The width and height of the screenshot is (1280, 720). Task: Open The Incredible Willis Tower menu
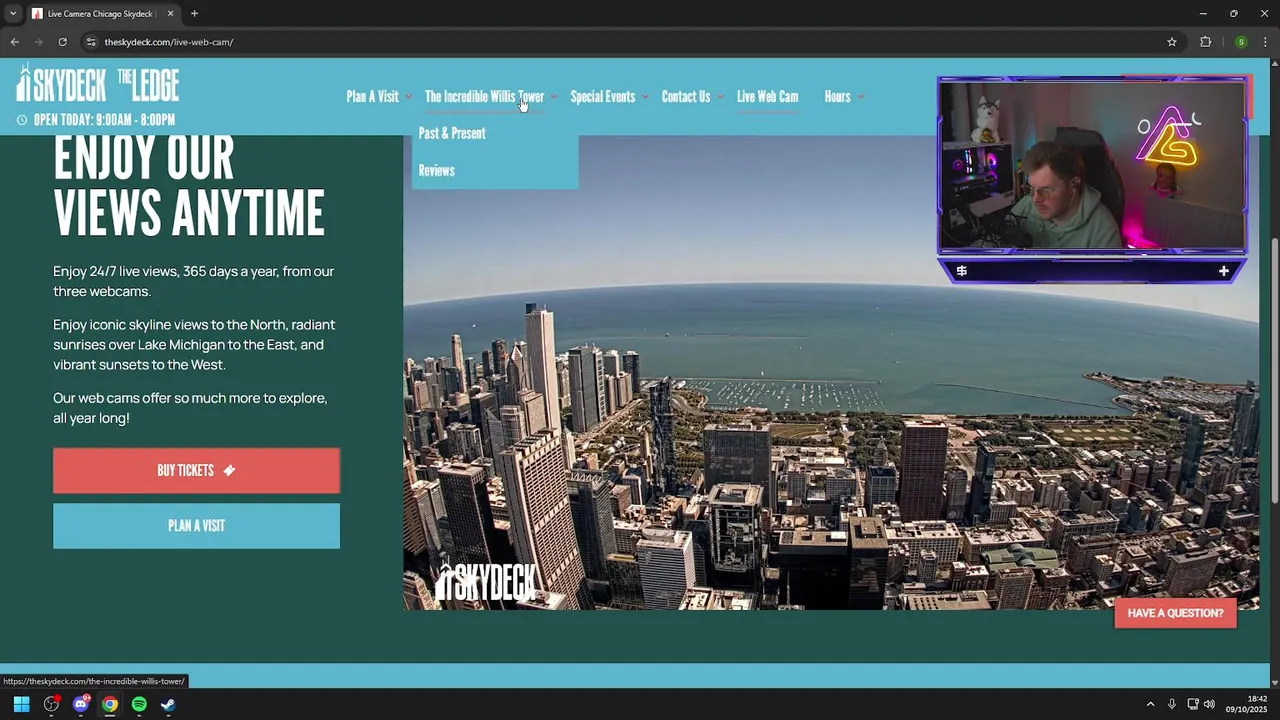tap(484, 97)
